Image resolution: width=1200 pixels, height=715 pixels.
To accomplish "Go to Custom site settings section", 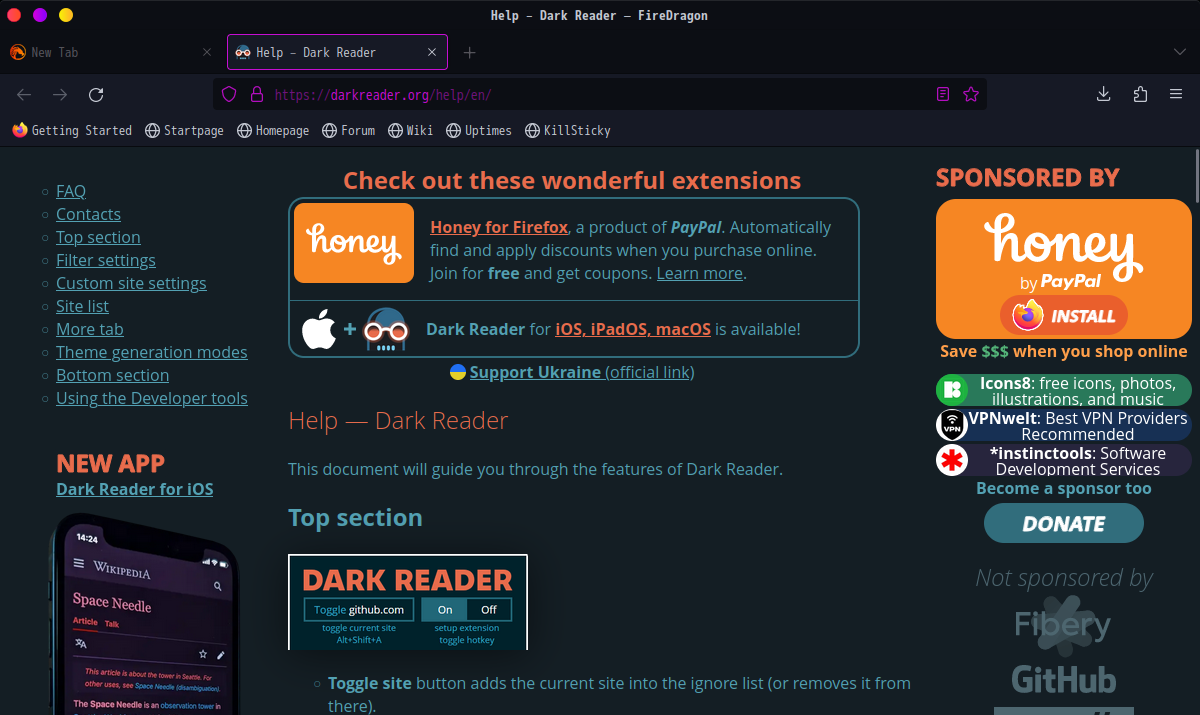I will 131,283.
